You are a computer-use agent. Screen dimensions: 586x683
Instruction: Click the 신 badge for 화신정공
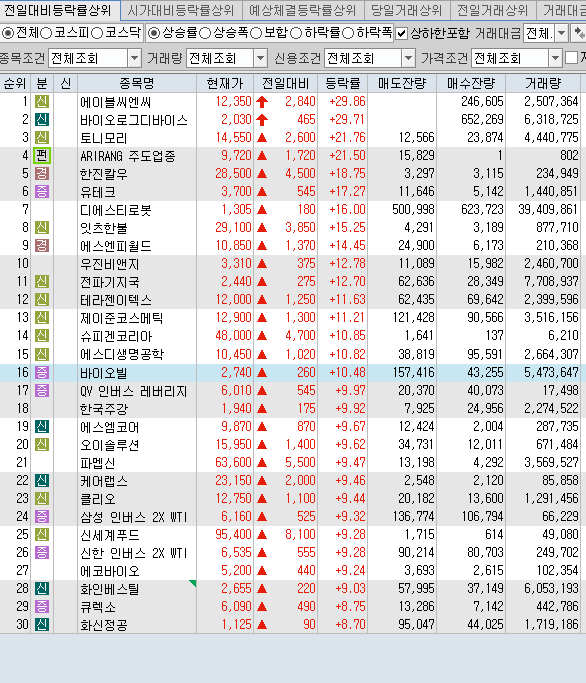[42, 625]
